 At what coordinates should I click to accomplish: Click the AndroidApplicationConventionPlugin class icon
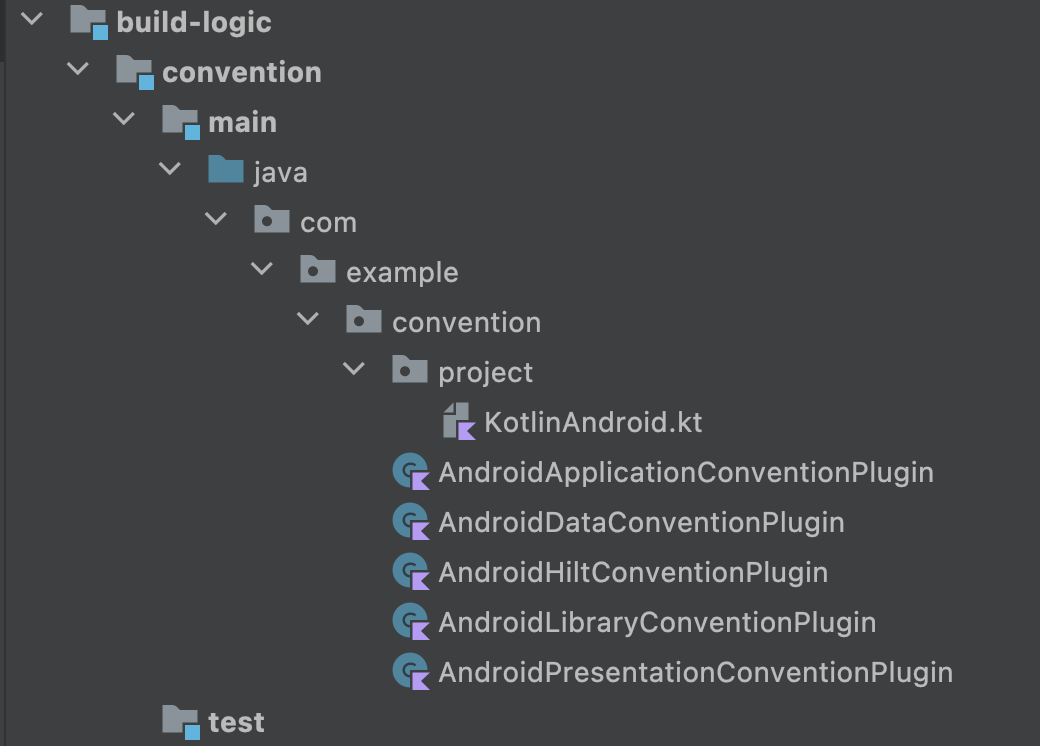coord(410,472)
